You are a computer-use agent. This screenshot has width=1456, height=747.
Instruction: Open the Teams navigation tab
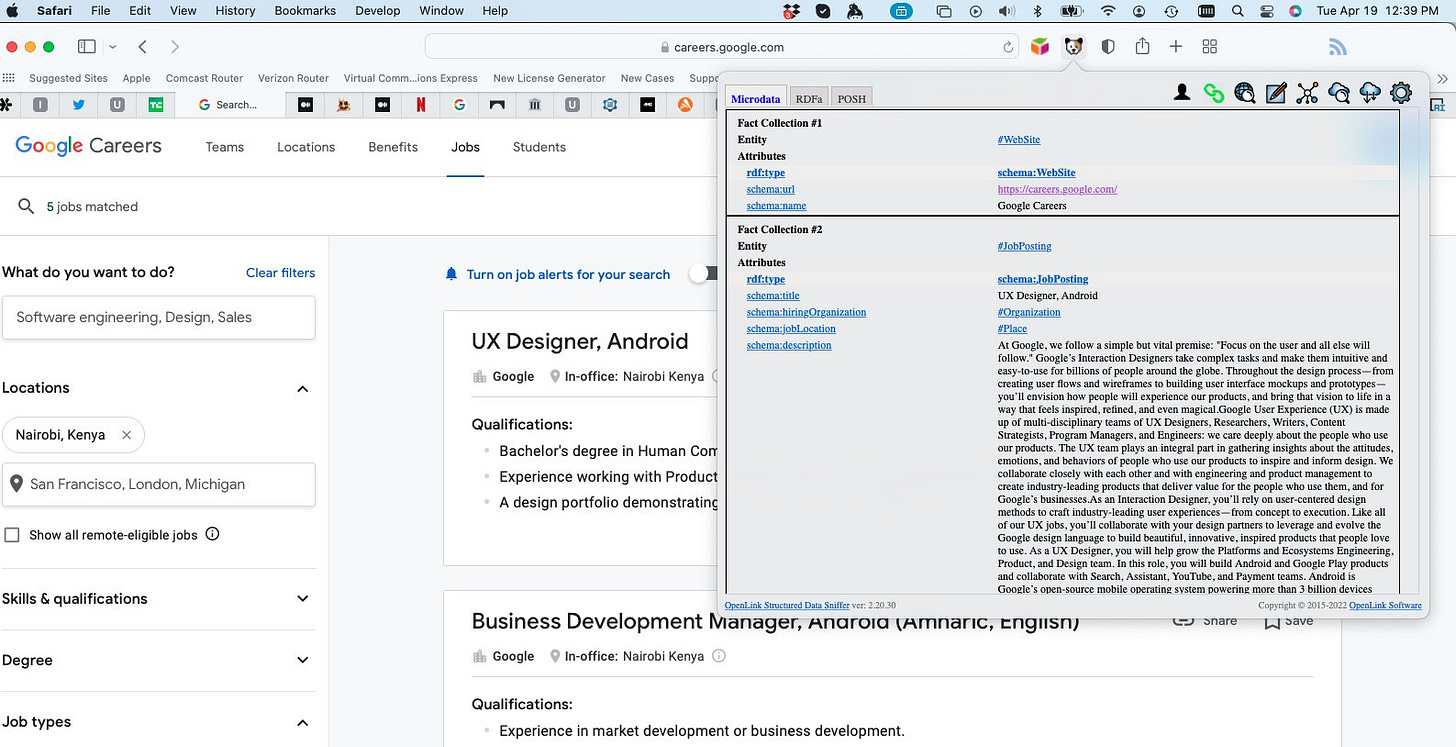[x=225, y=147]
